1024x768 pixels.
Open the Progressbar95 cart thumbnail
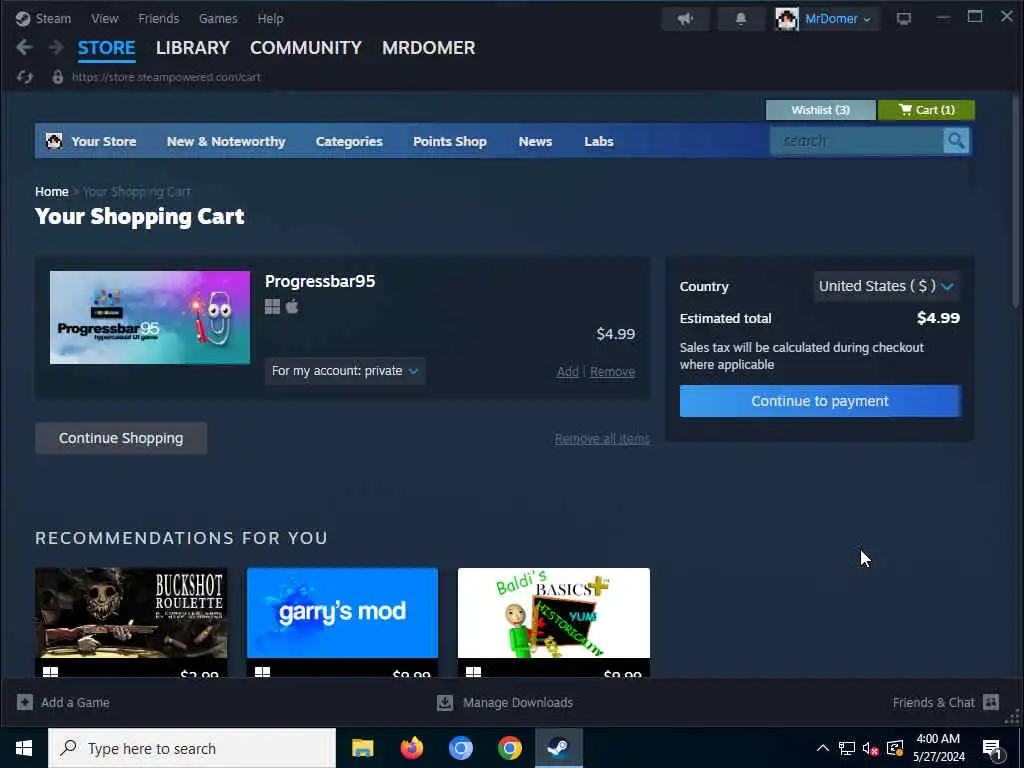(x=150, y=317)
